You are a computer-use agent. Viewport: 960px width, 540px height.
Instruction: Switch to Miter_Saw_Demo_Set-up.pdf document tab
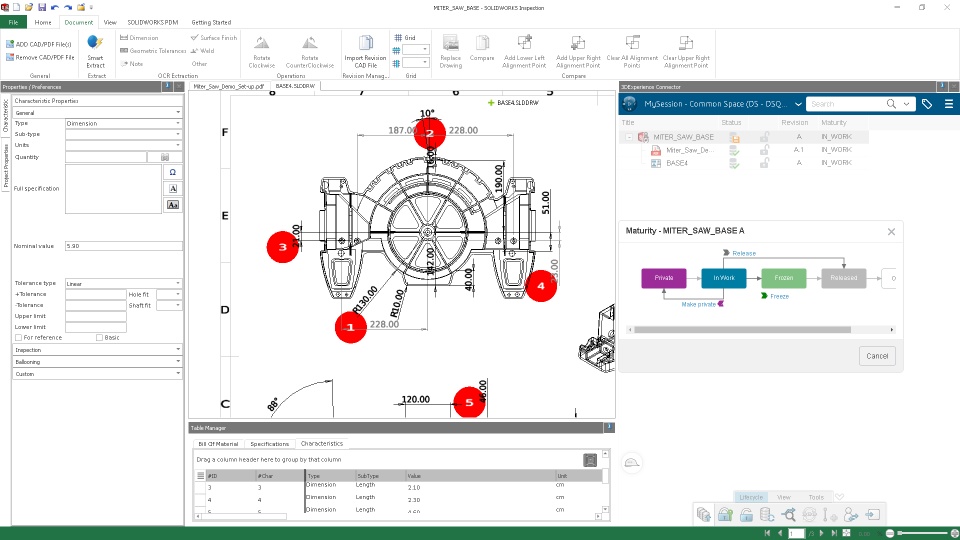[x=229, y=86]
